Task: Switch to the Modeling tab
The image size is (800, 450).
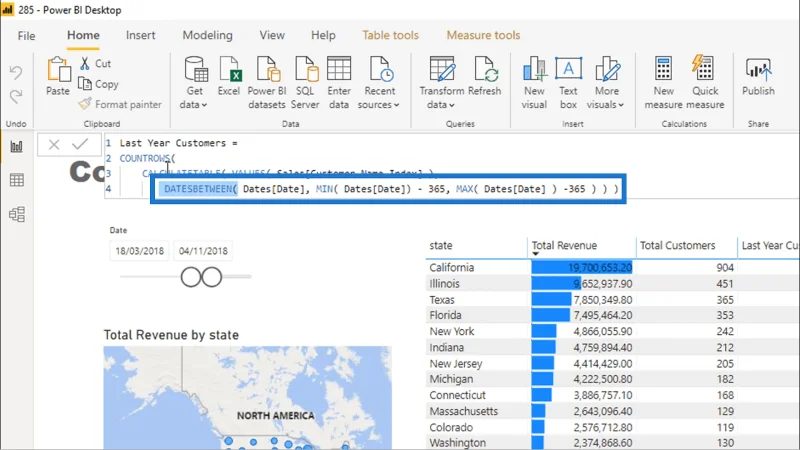Action: click(x=208, y=35)
